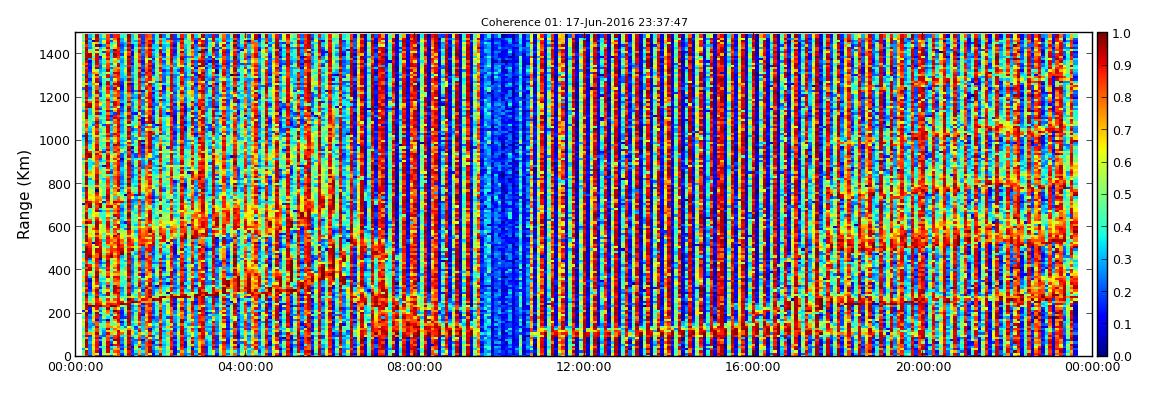Click the colorbar 0.3 tick label
This screenshot has height=407, width=1150.
click(1121, 260)
